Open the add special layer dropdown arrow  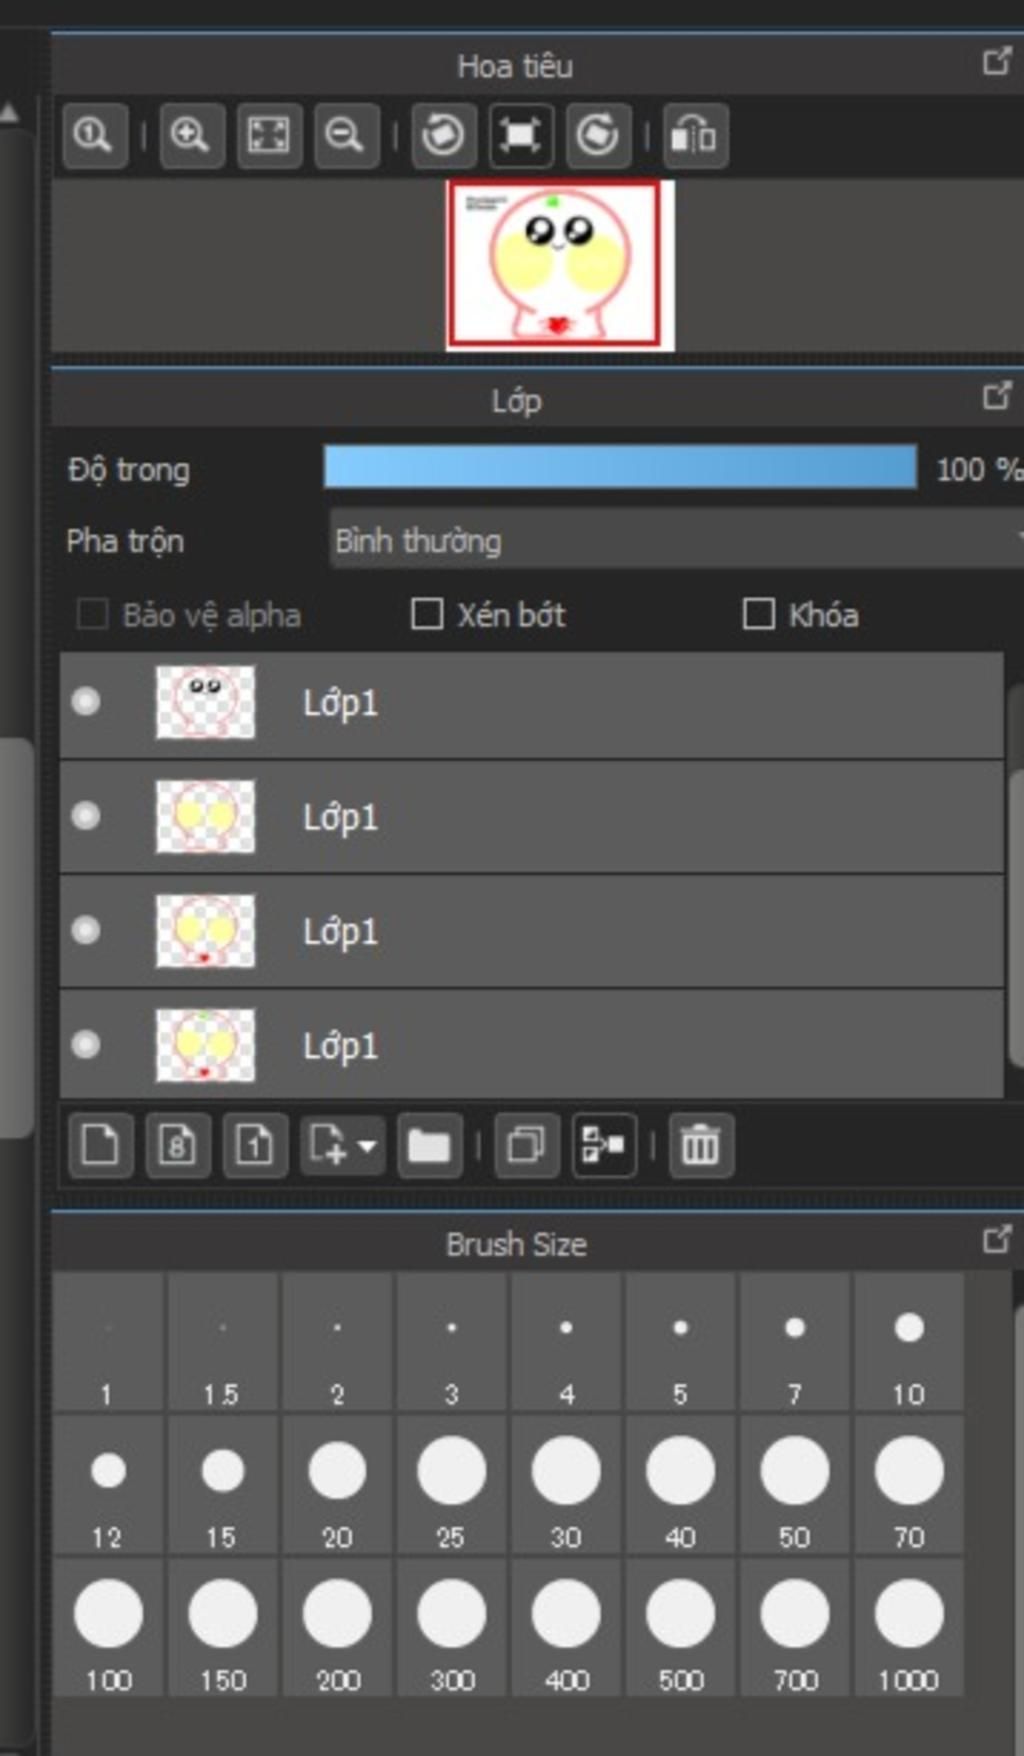click(x=367, y=1146)
